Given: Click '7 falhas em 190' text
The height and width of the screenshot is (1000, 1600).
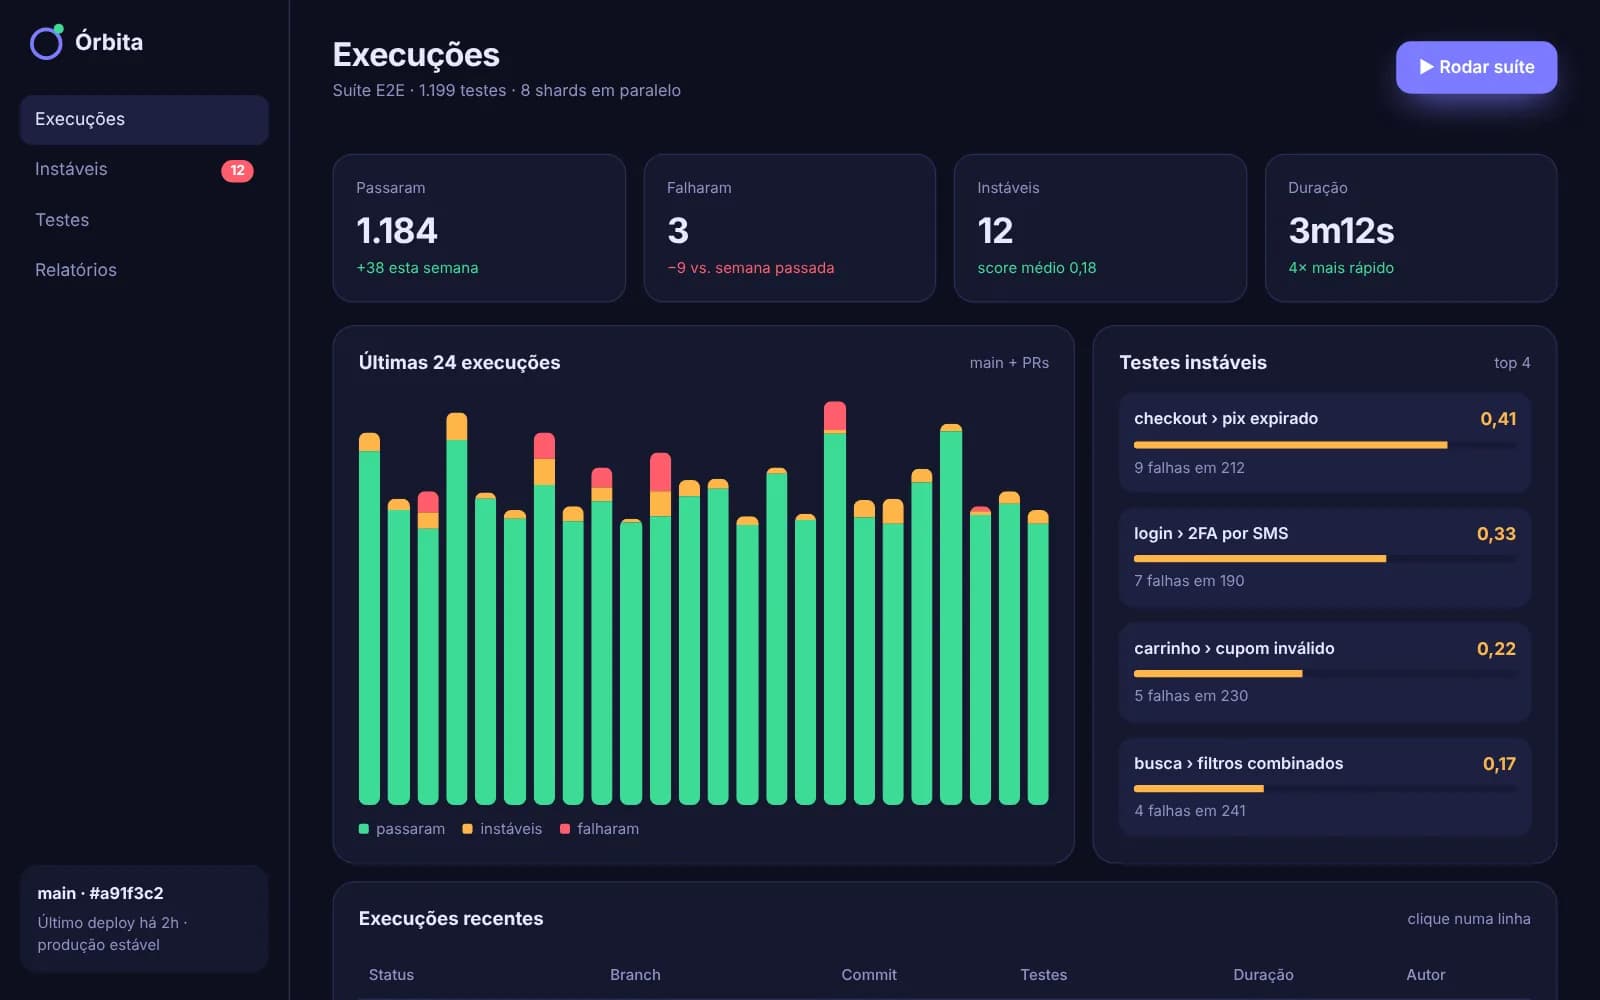Looking at the screenshot, I should [x=1189, y=581].
